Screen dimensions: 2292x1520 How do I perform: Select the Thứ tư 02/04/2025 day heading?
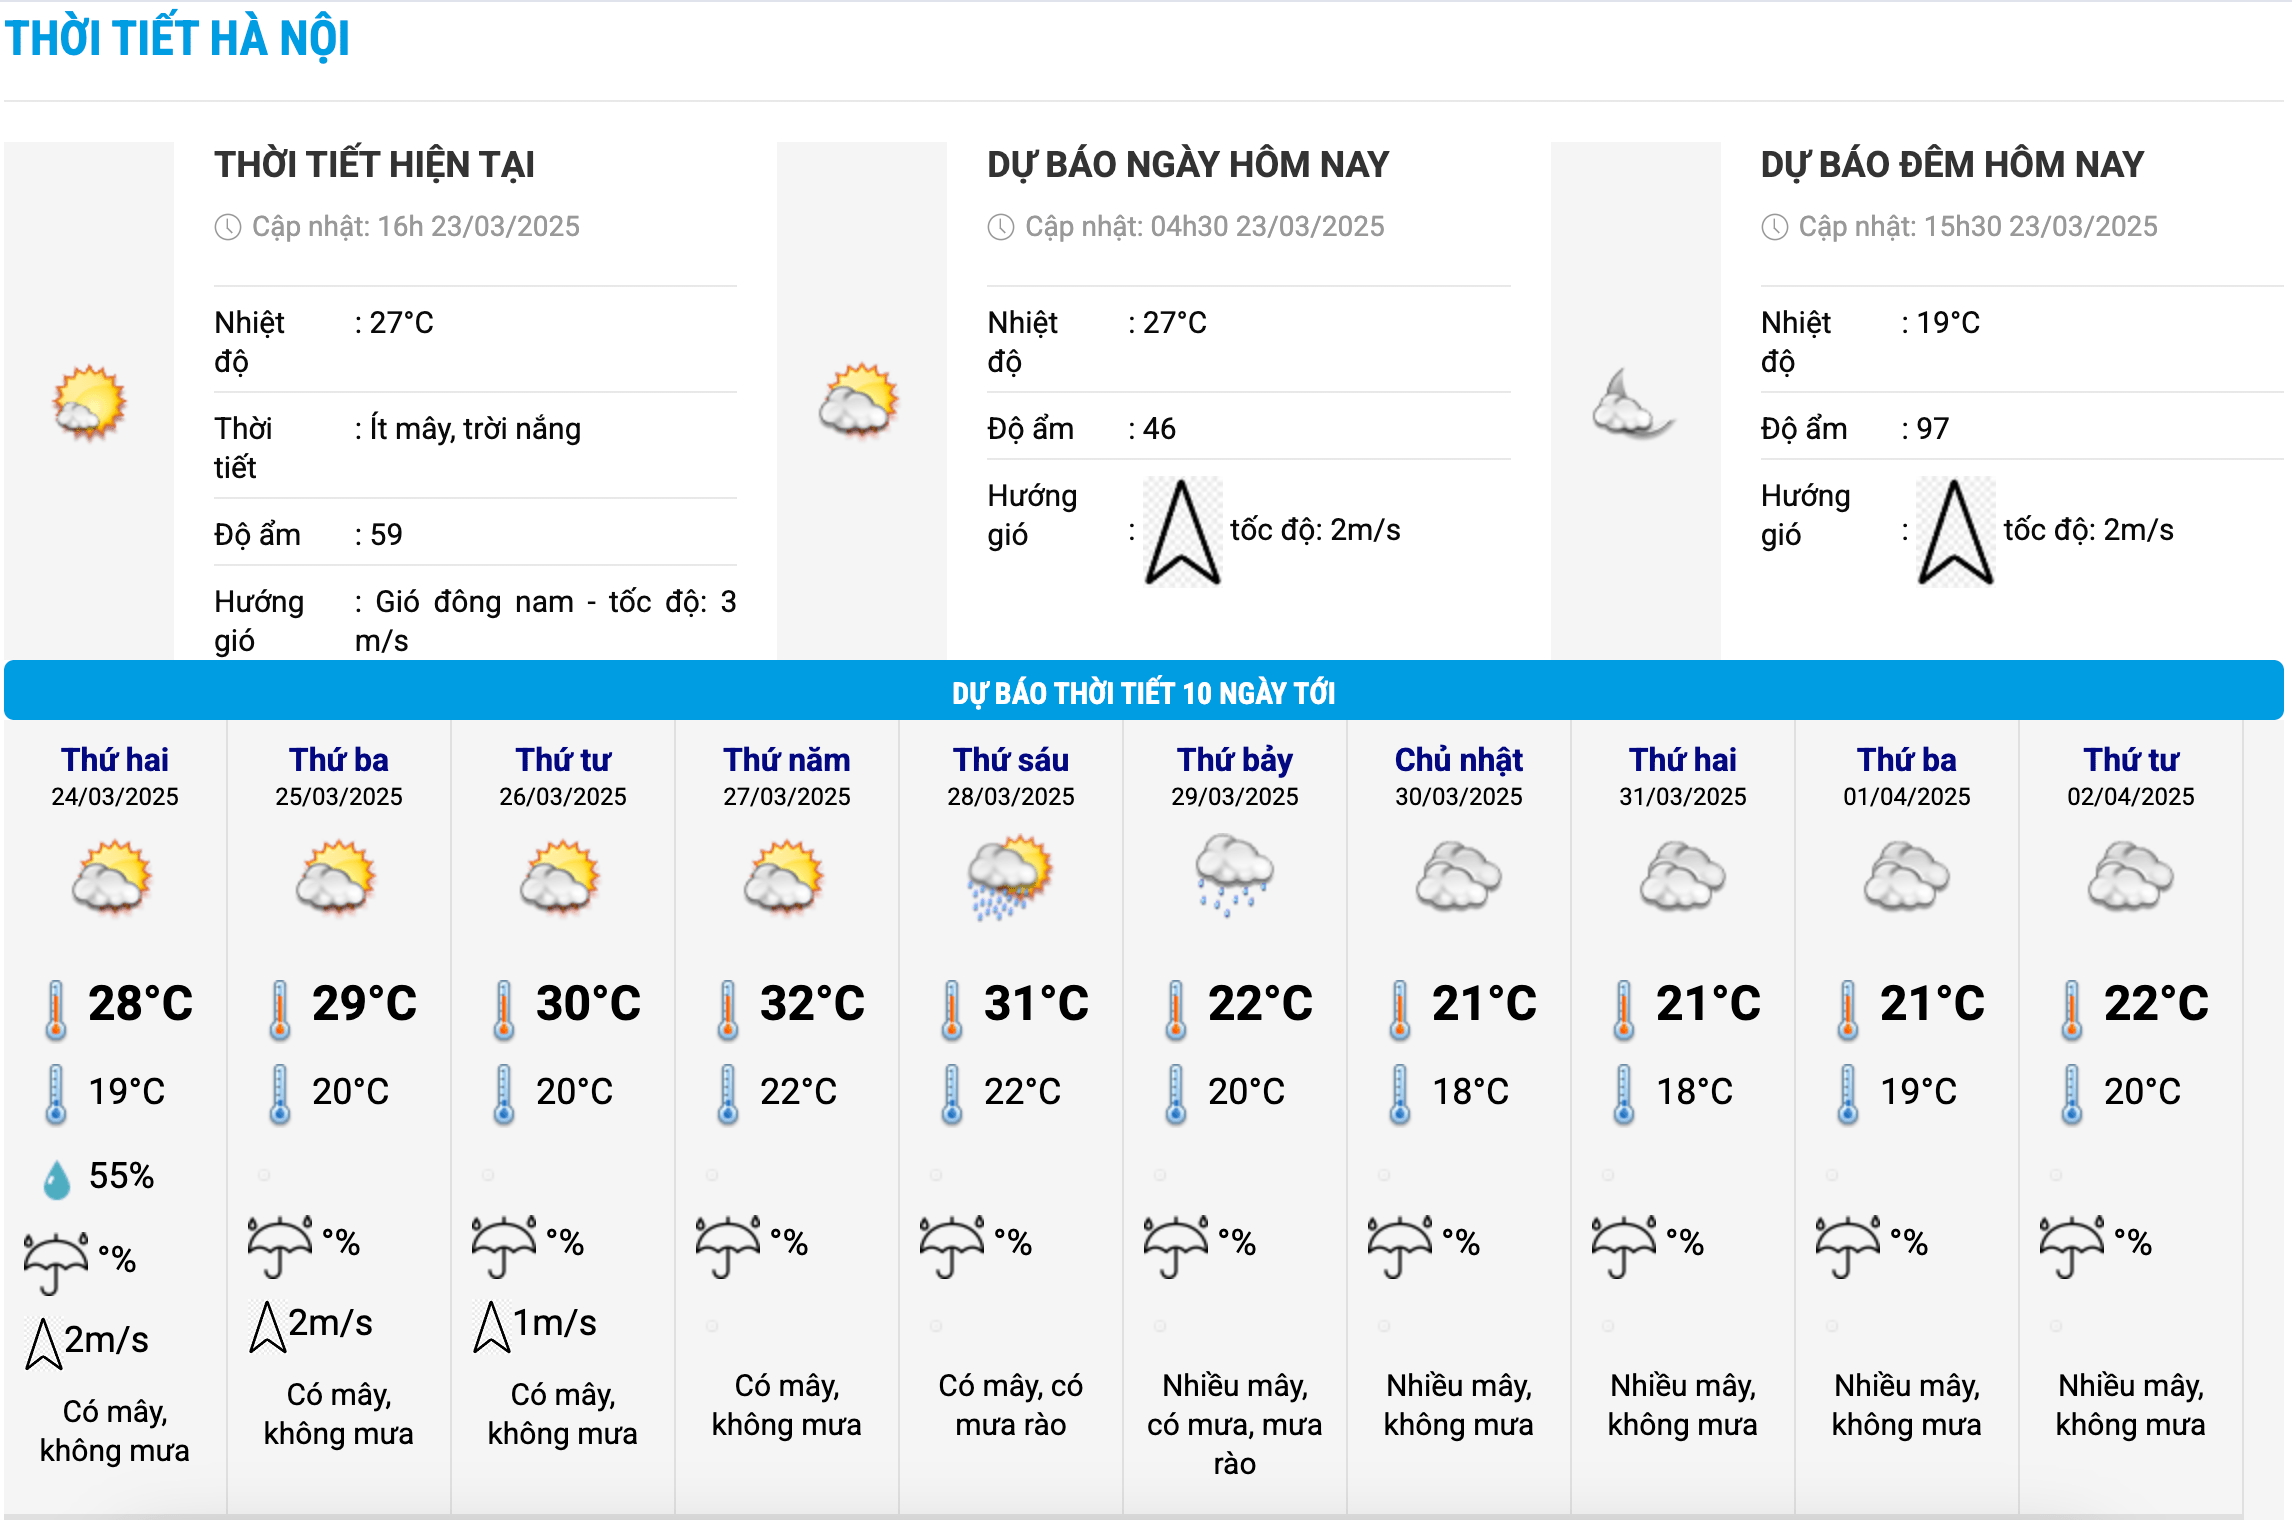pos(2130,760)
